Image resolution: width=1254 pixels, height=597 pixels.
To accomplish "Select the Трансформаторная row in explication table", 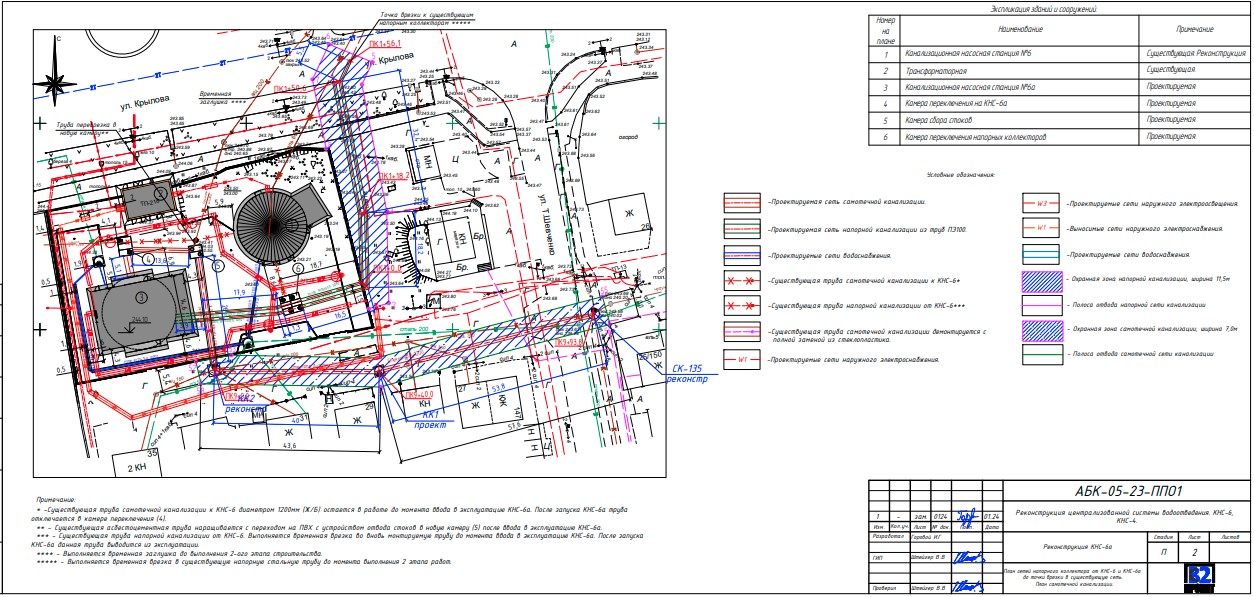I will coord(1059,71).
